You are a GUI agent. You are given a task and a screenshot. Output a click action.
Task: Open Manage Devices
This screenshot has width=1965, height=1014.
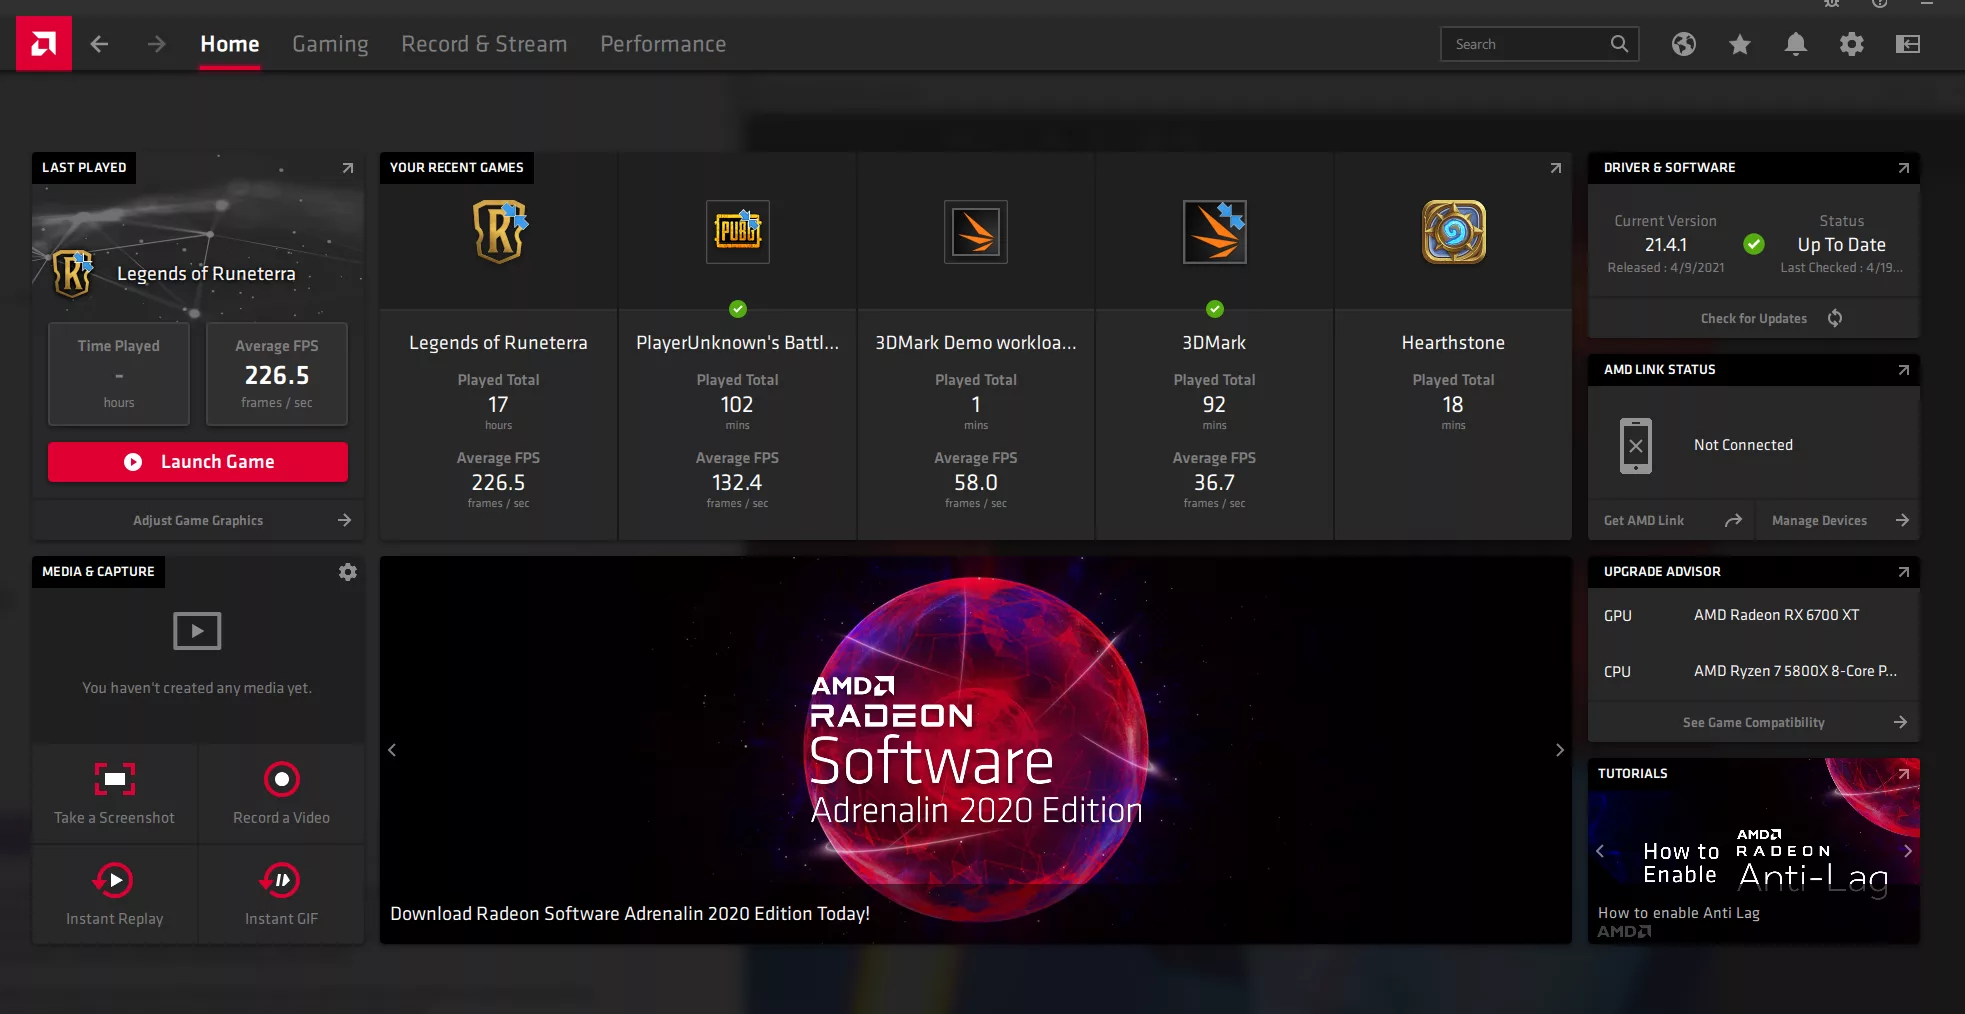pyautogui.click(x=1838, y=520)
